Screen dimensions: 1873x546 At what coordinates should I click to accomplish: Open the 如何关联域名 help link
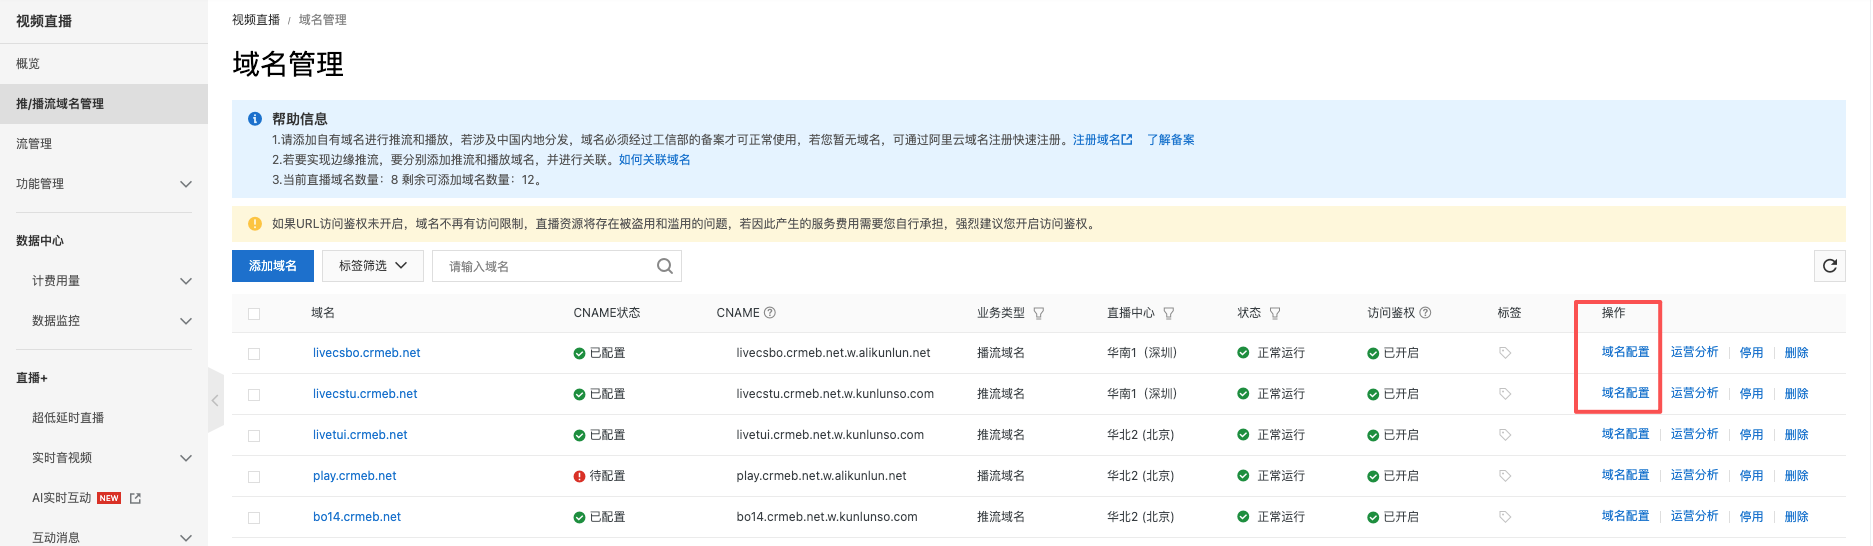654,160
